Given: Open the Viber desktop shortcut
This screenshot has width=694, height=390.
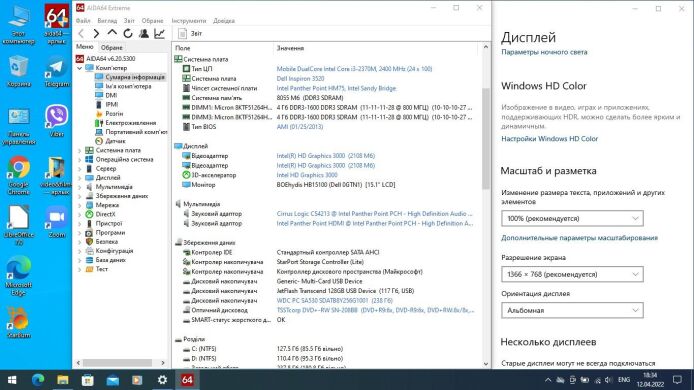Looking at the screenshot, I should [x=57, y=120].
